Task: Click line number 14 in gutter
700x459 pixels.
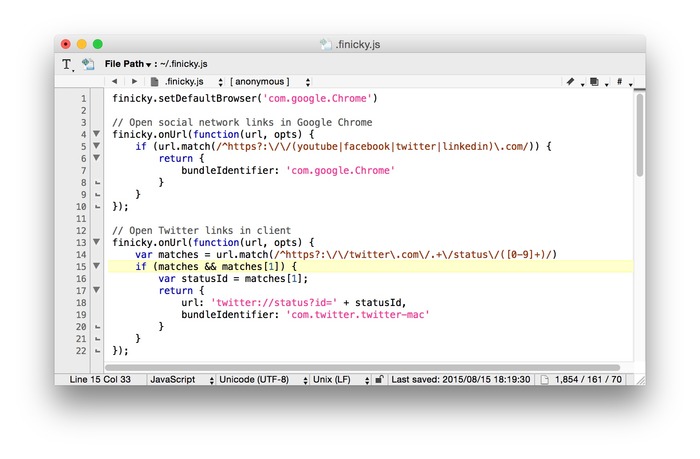Action: point(81,255)
